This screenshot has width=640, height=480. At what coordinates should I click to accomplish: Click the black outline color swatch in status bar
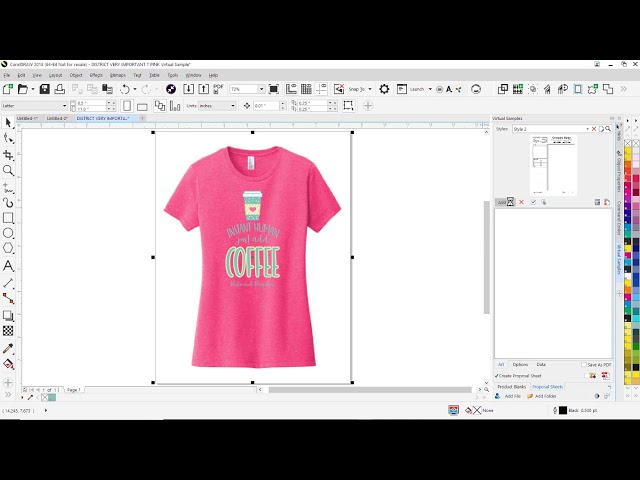coord(563,410)
